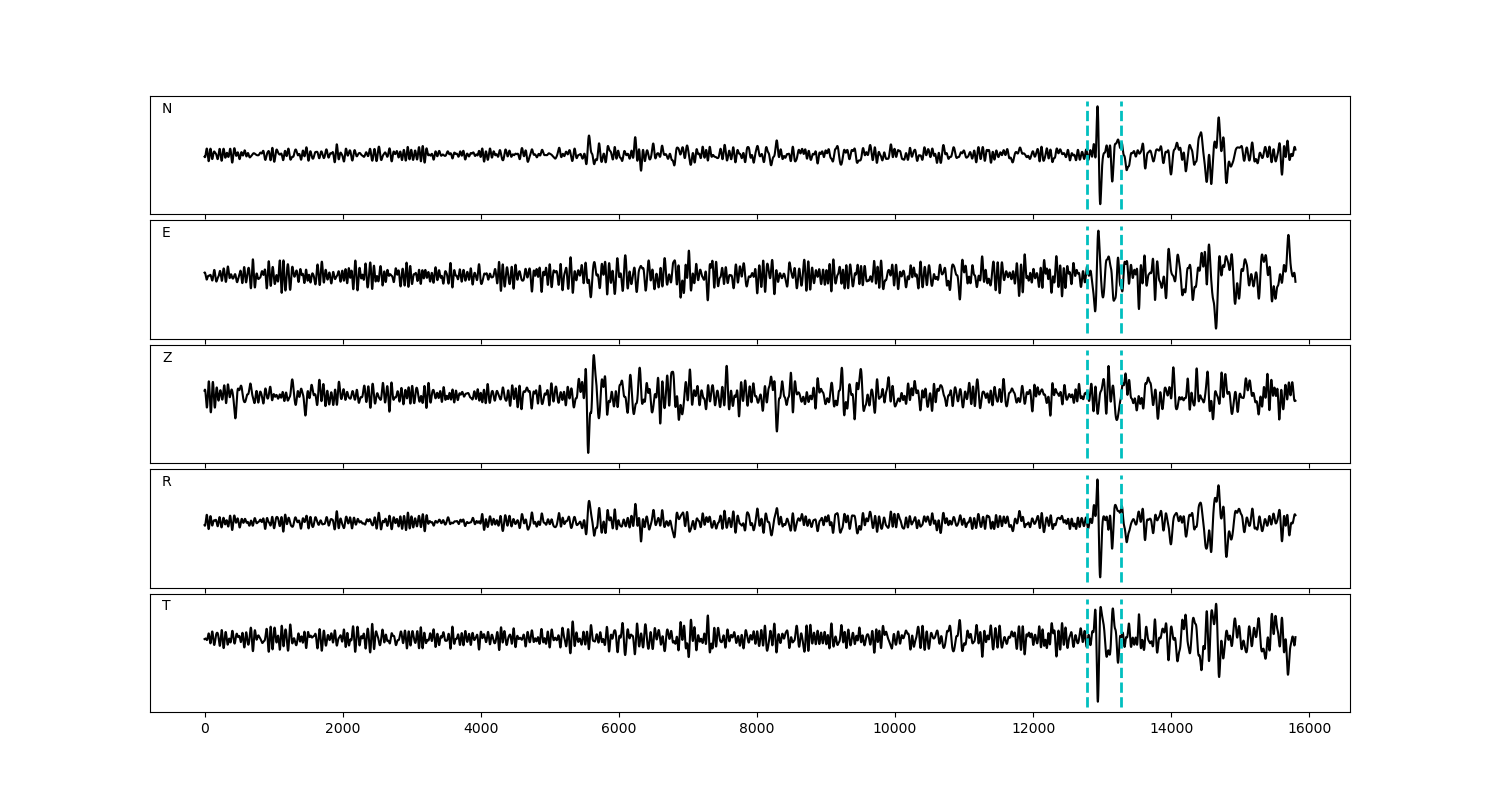Click the x-axis tick label 16000
Viewport: 1500px width, 800px height.
tap(1308, 730)
